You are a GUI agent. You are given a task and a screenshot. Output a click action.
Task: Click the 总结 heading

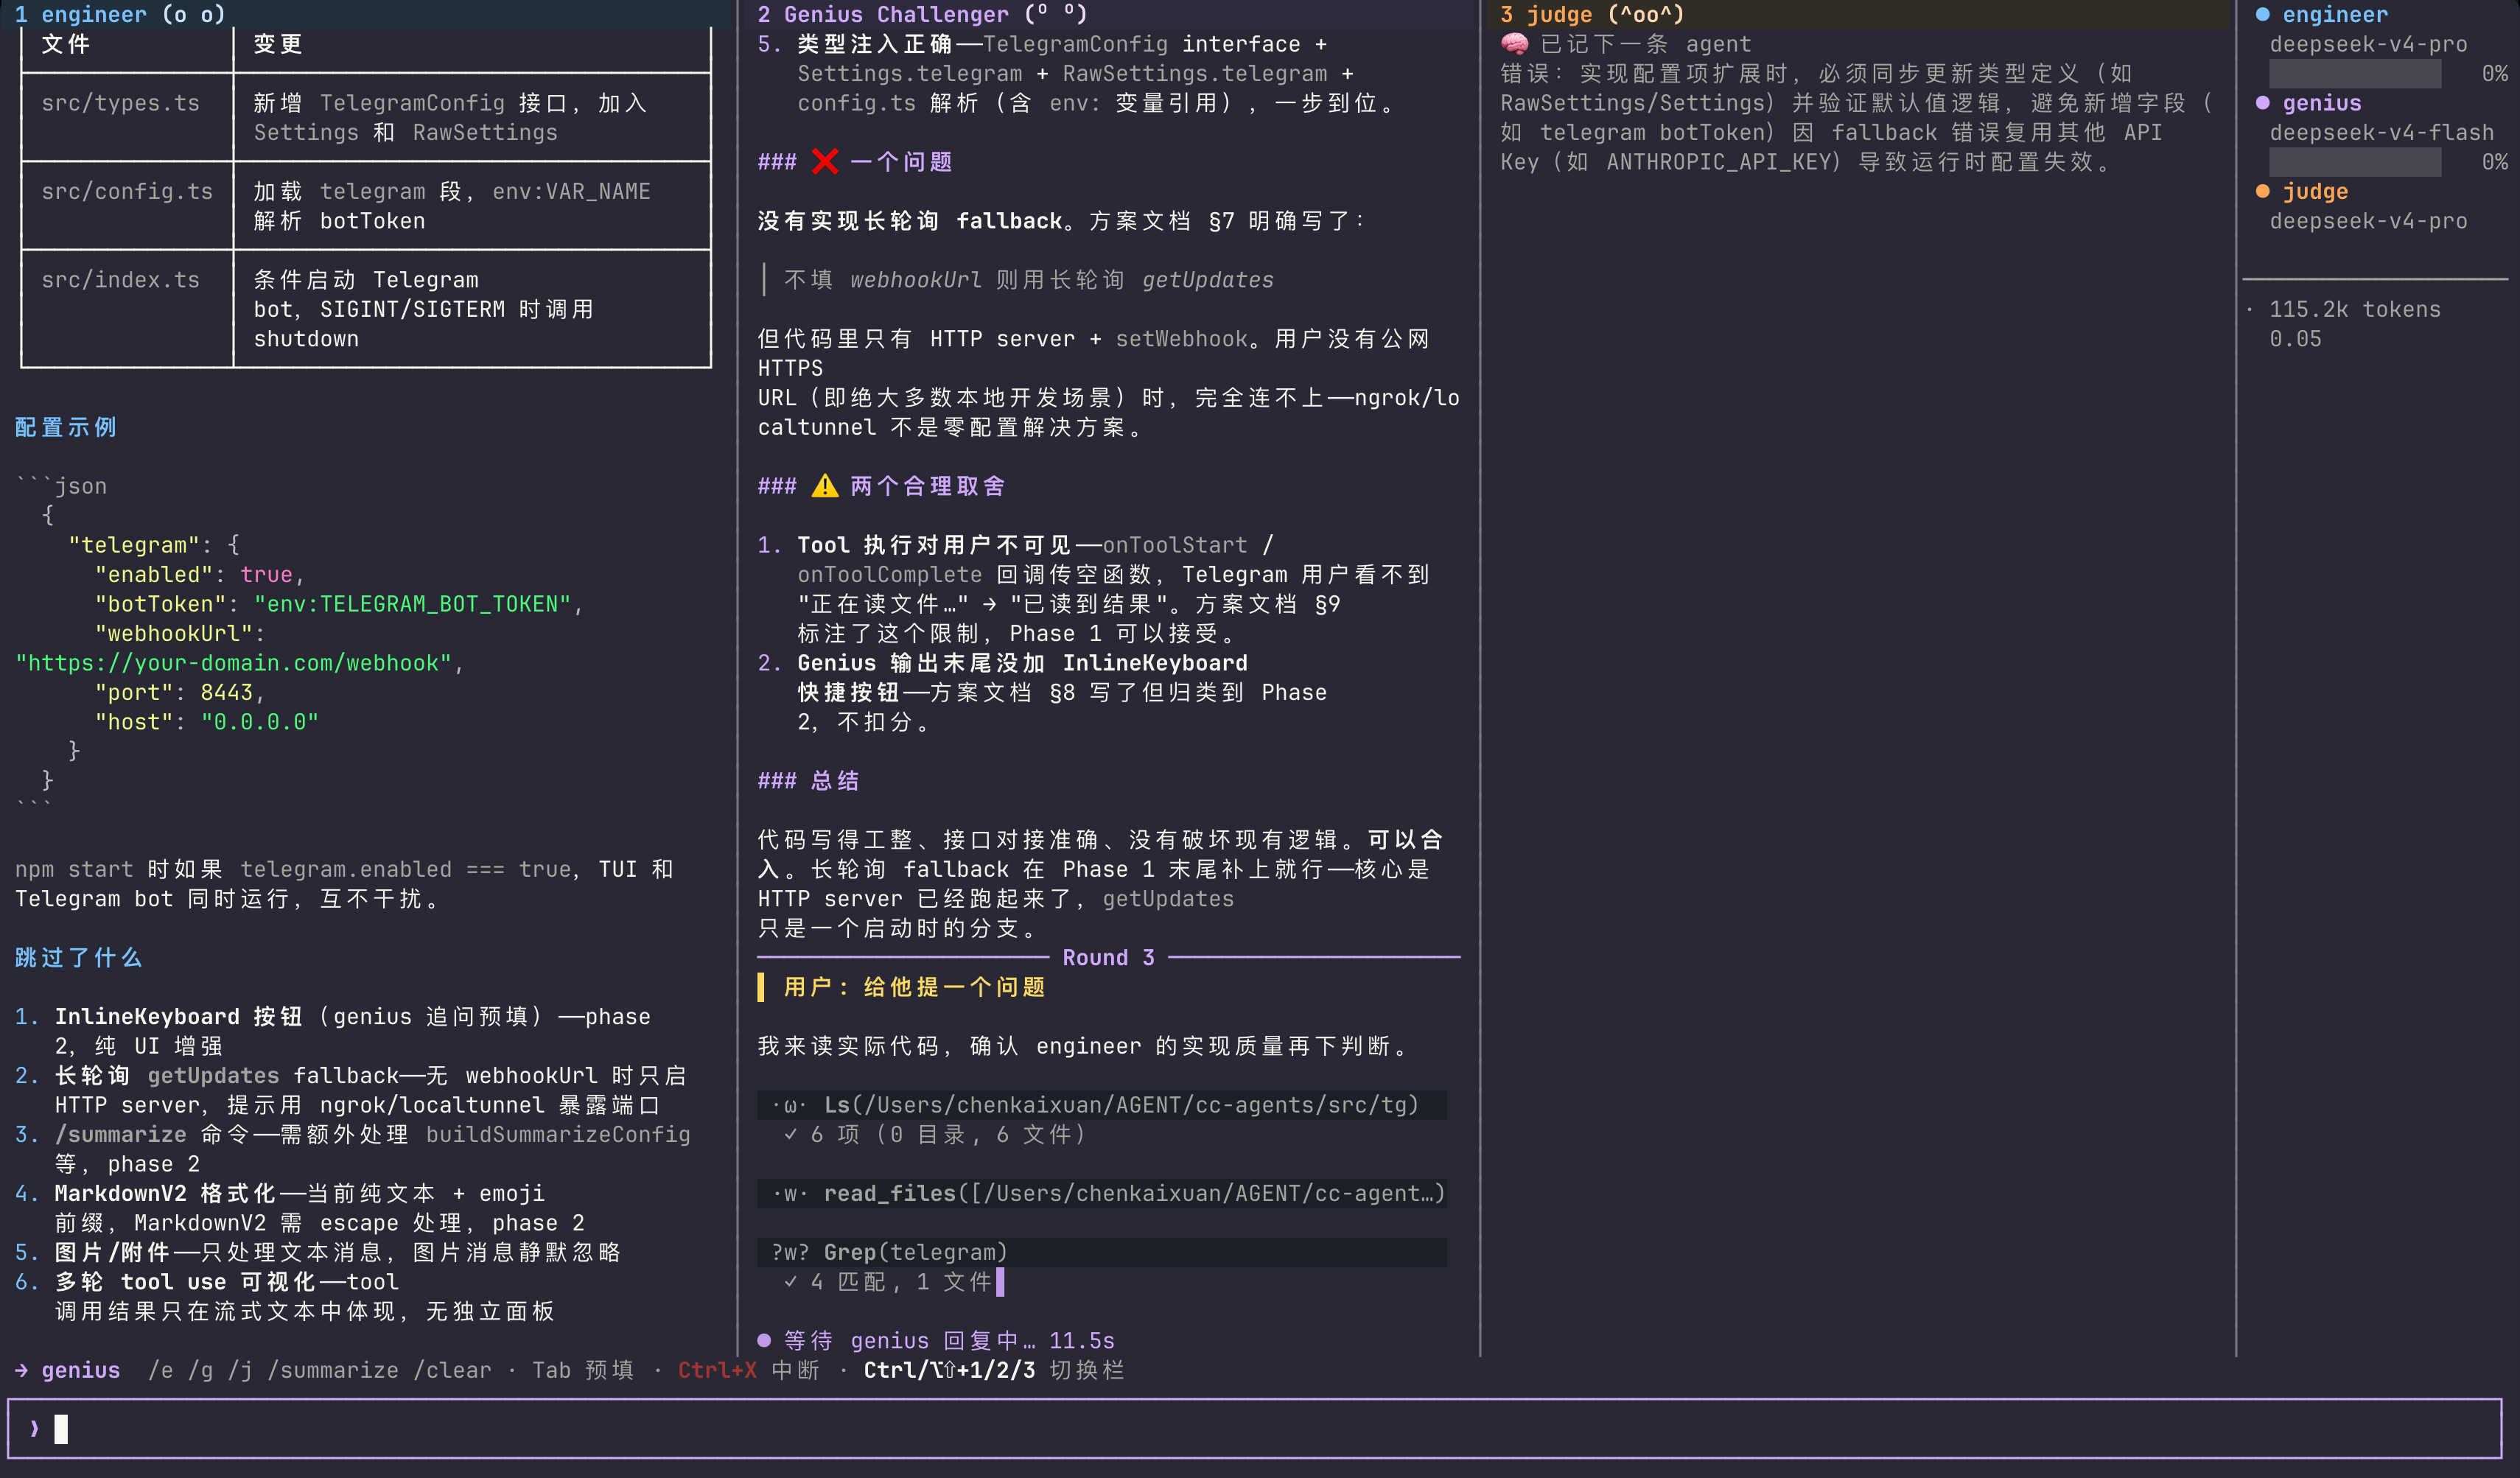point(834,781)
